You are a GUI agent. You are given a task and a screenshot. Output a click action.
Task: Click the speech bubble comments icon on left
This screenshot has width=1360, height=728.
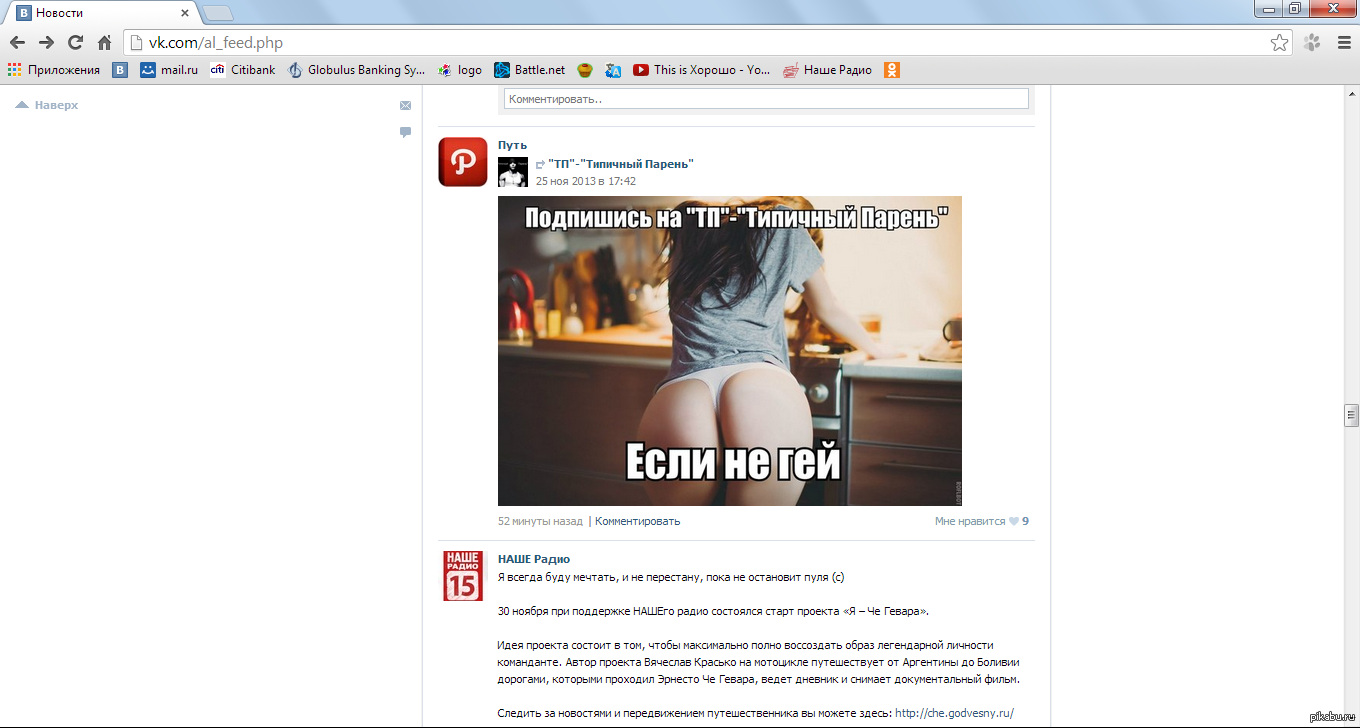(405, 132)
